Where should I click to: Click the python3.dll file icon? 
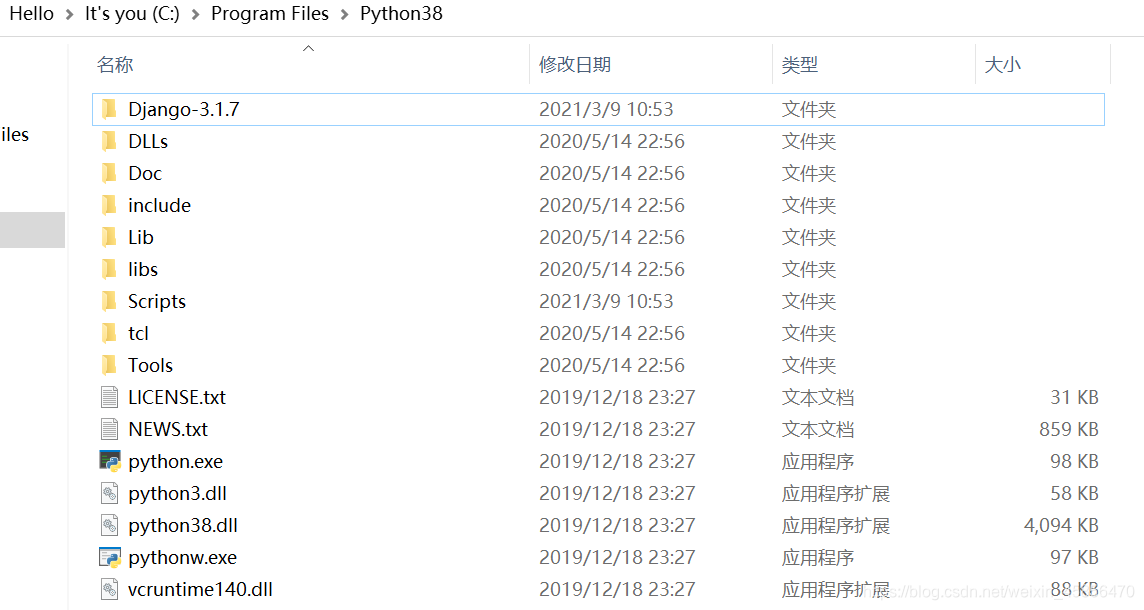[109, 493]
